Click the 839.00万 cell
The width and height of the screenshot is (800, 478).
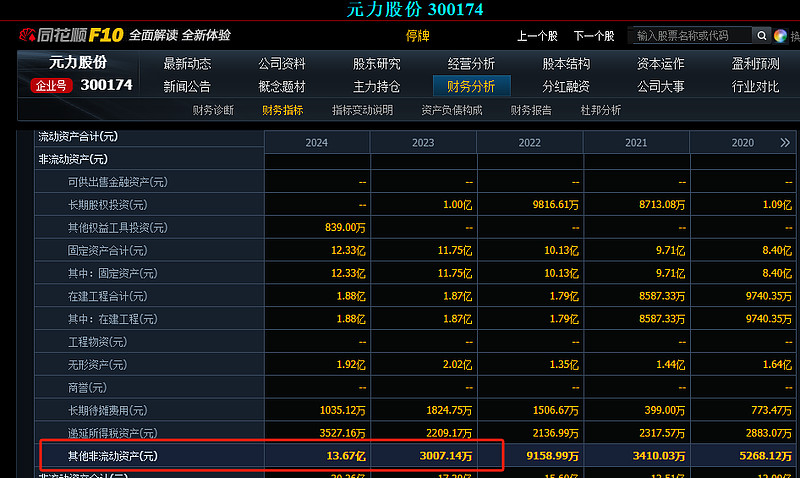[x=345, y=228]
